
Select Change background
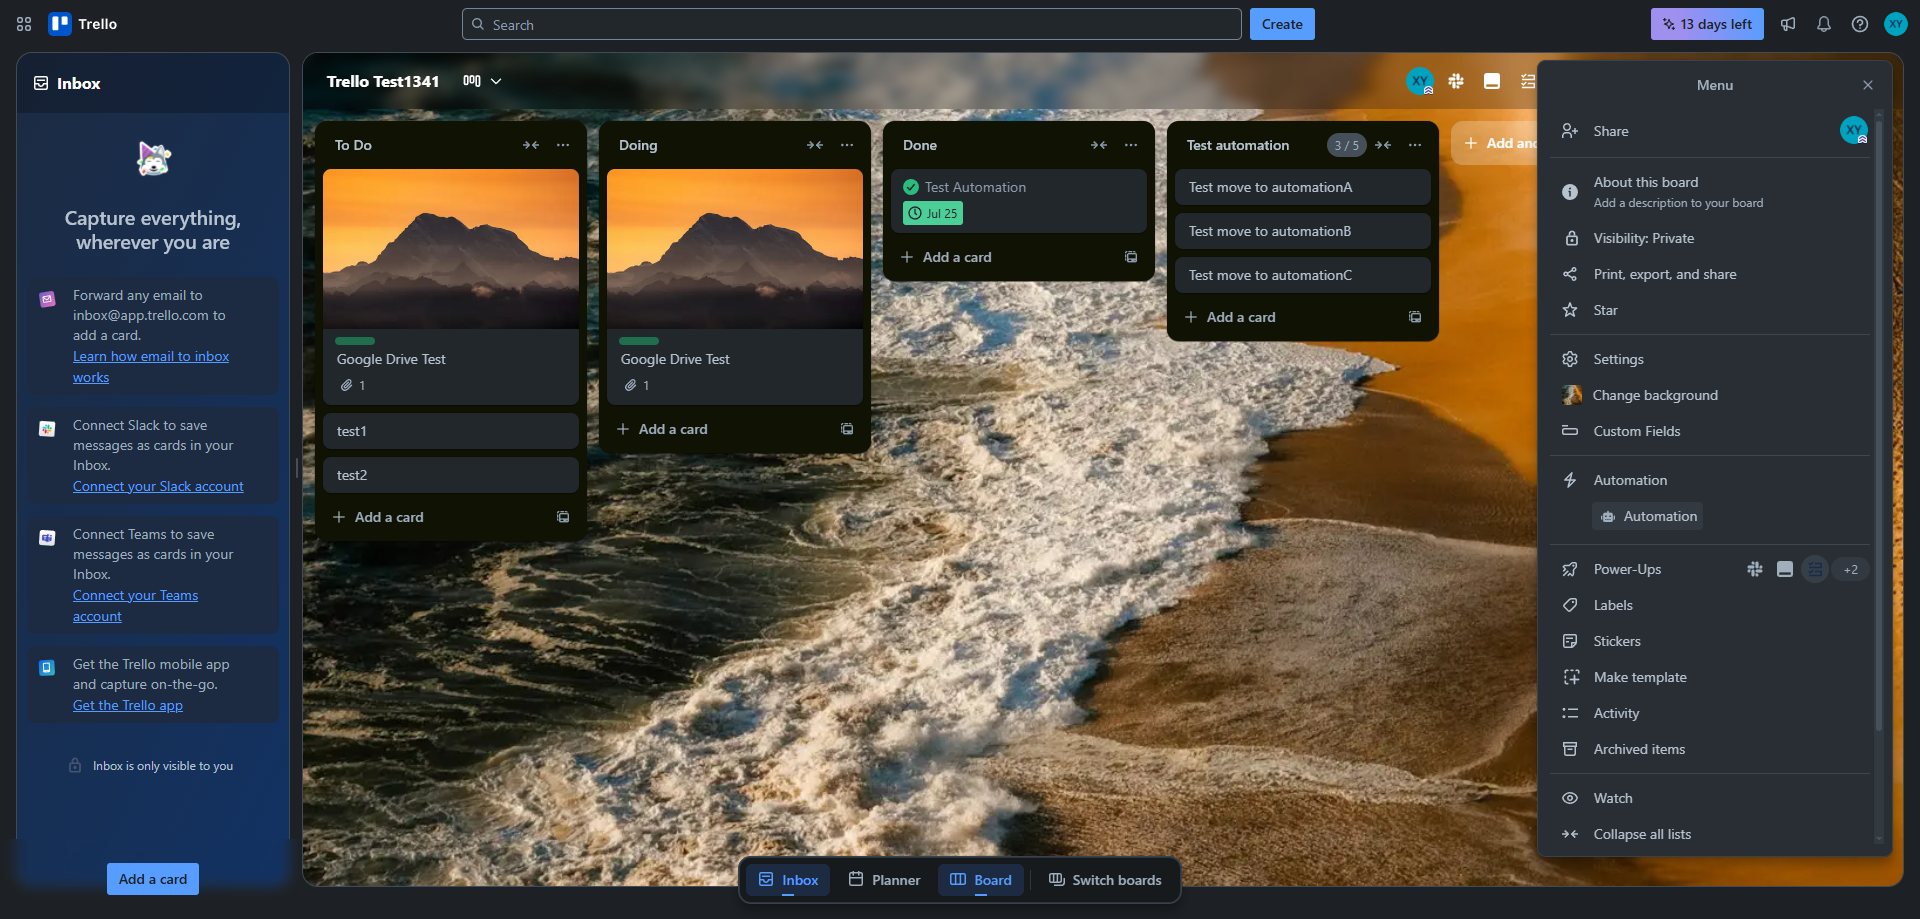(x=1709, y=395)
